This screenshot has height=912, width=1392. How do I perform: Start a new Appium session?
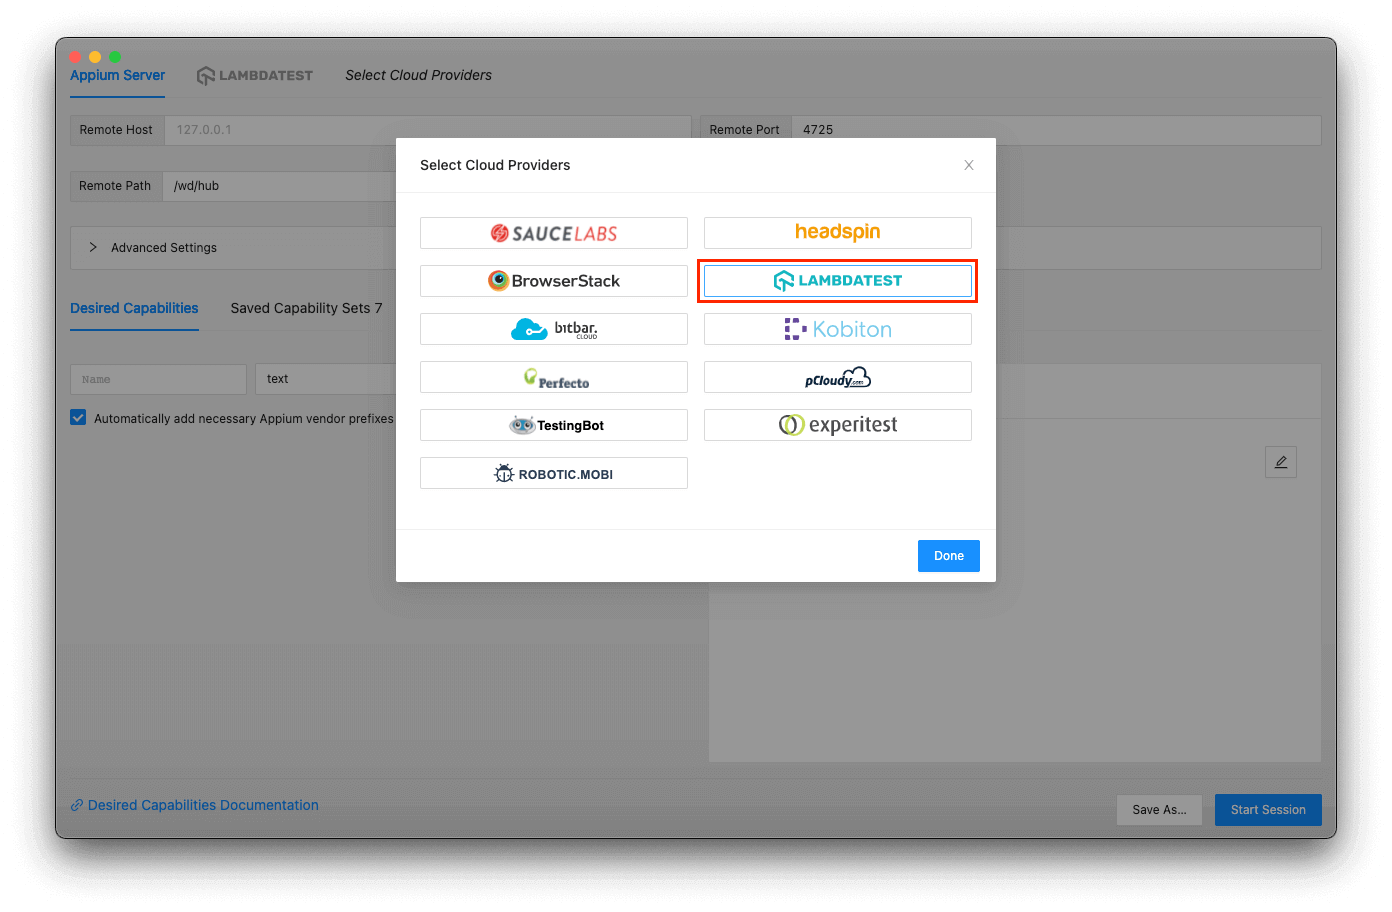click(x=1268, y=810)
